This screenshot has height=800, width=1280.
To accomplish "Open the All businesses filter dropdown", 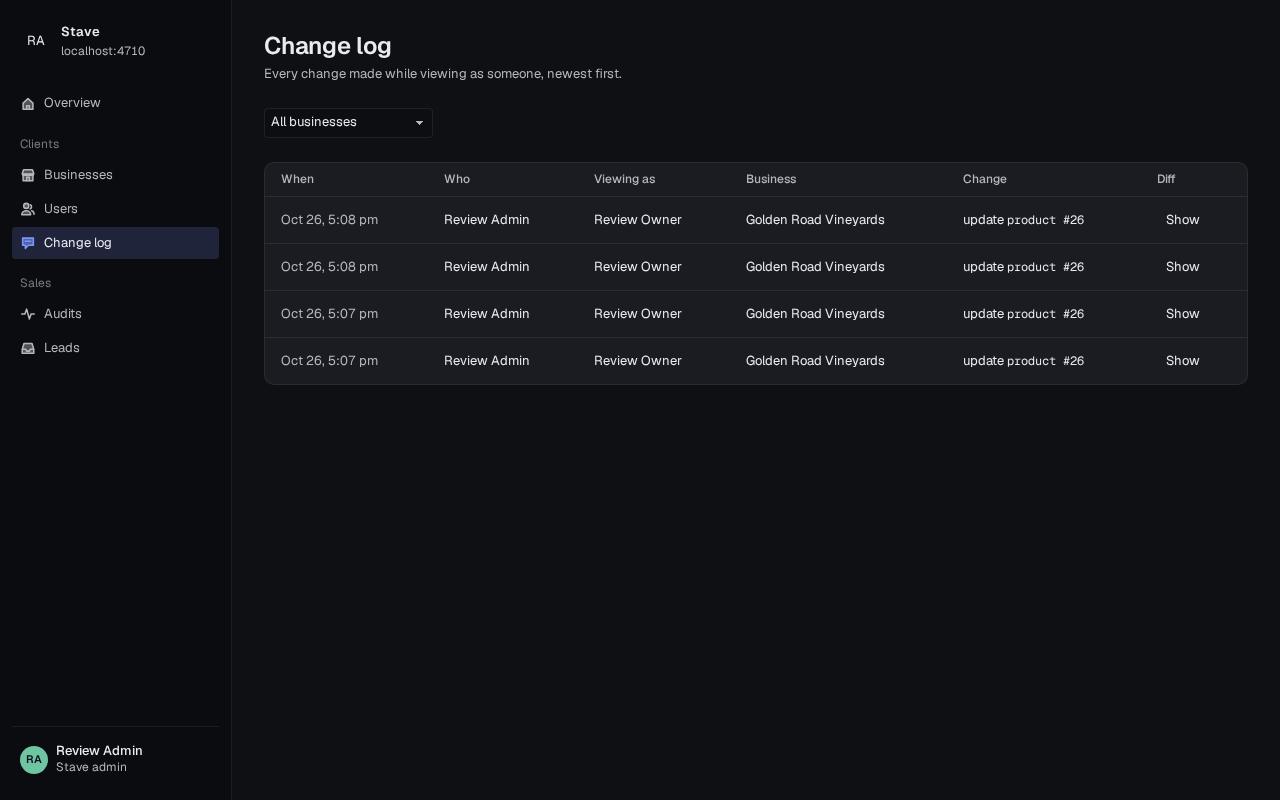I will 348,123.
